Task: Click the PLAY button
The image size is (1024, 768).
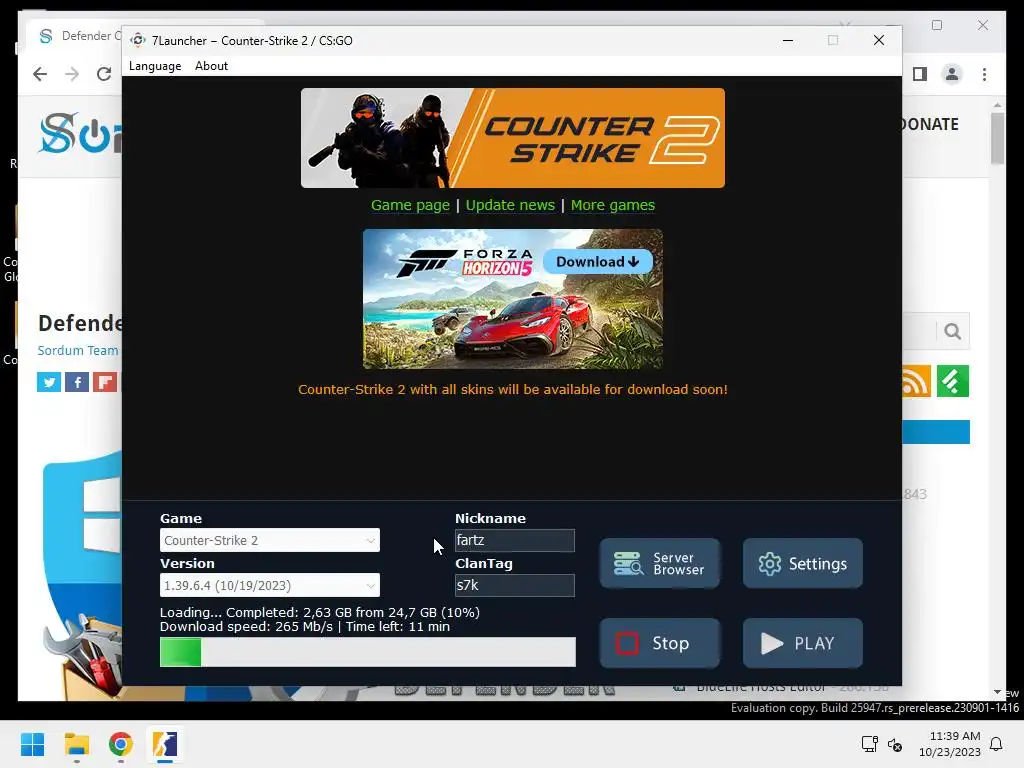Action: point(803,643)
